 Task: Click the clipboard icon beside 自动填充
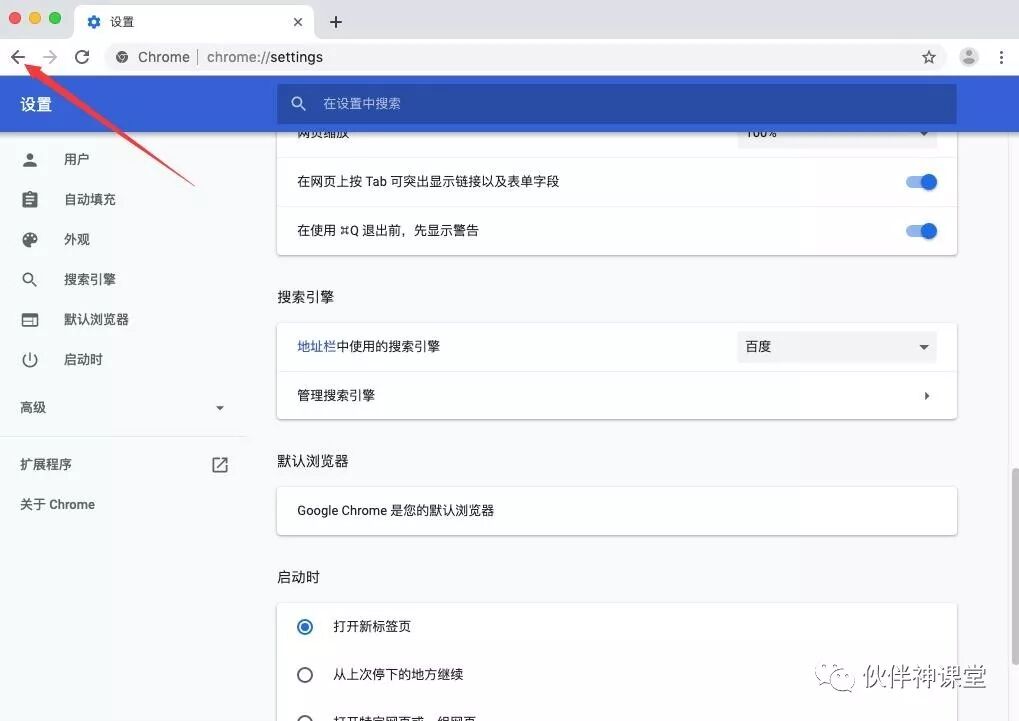tap(30, 200)
